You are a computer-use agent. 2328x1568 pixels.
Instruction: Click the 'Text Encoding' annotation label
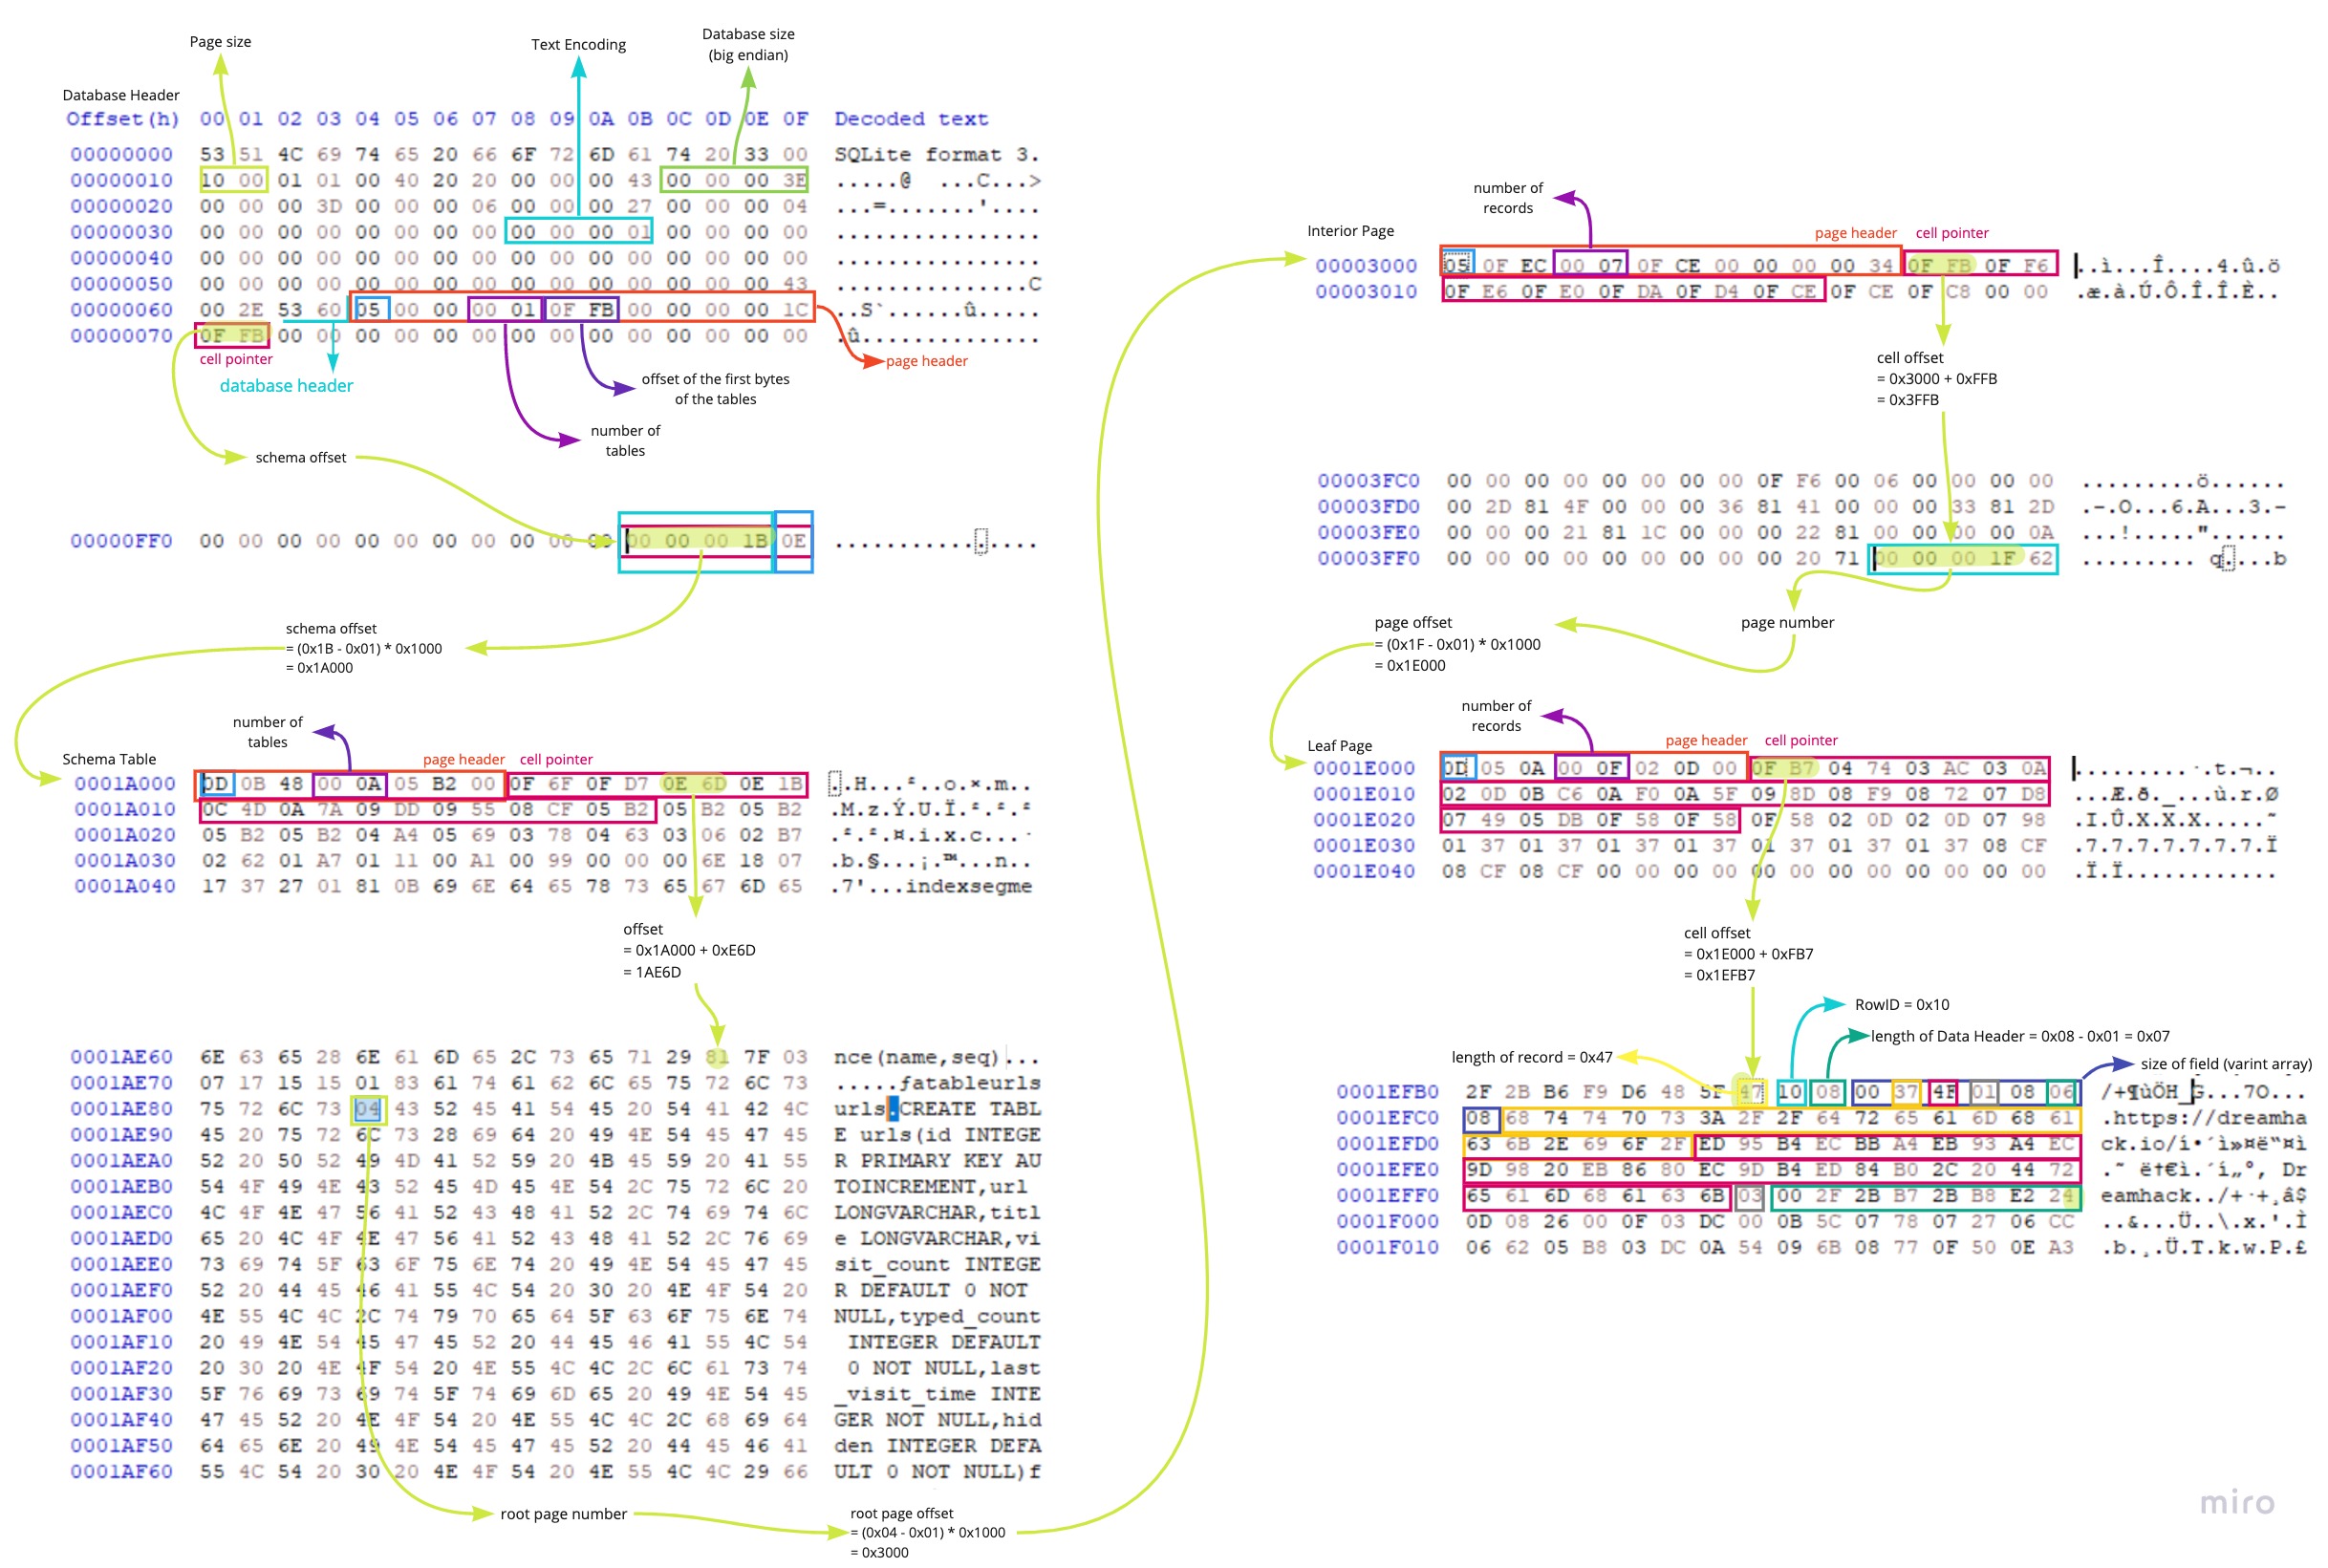click(x=578, y=45)
